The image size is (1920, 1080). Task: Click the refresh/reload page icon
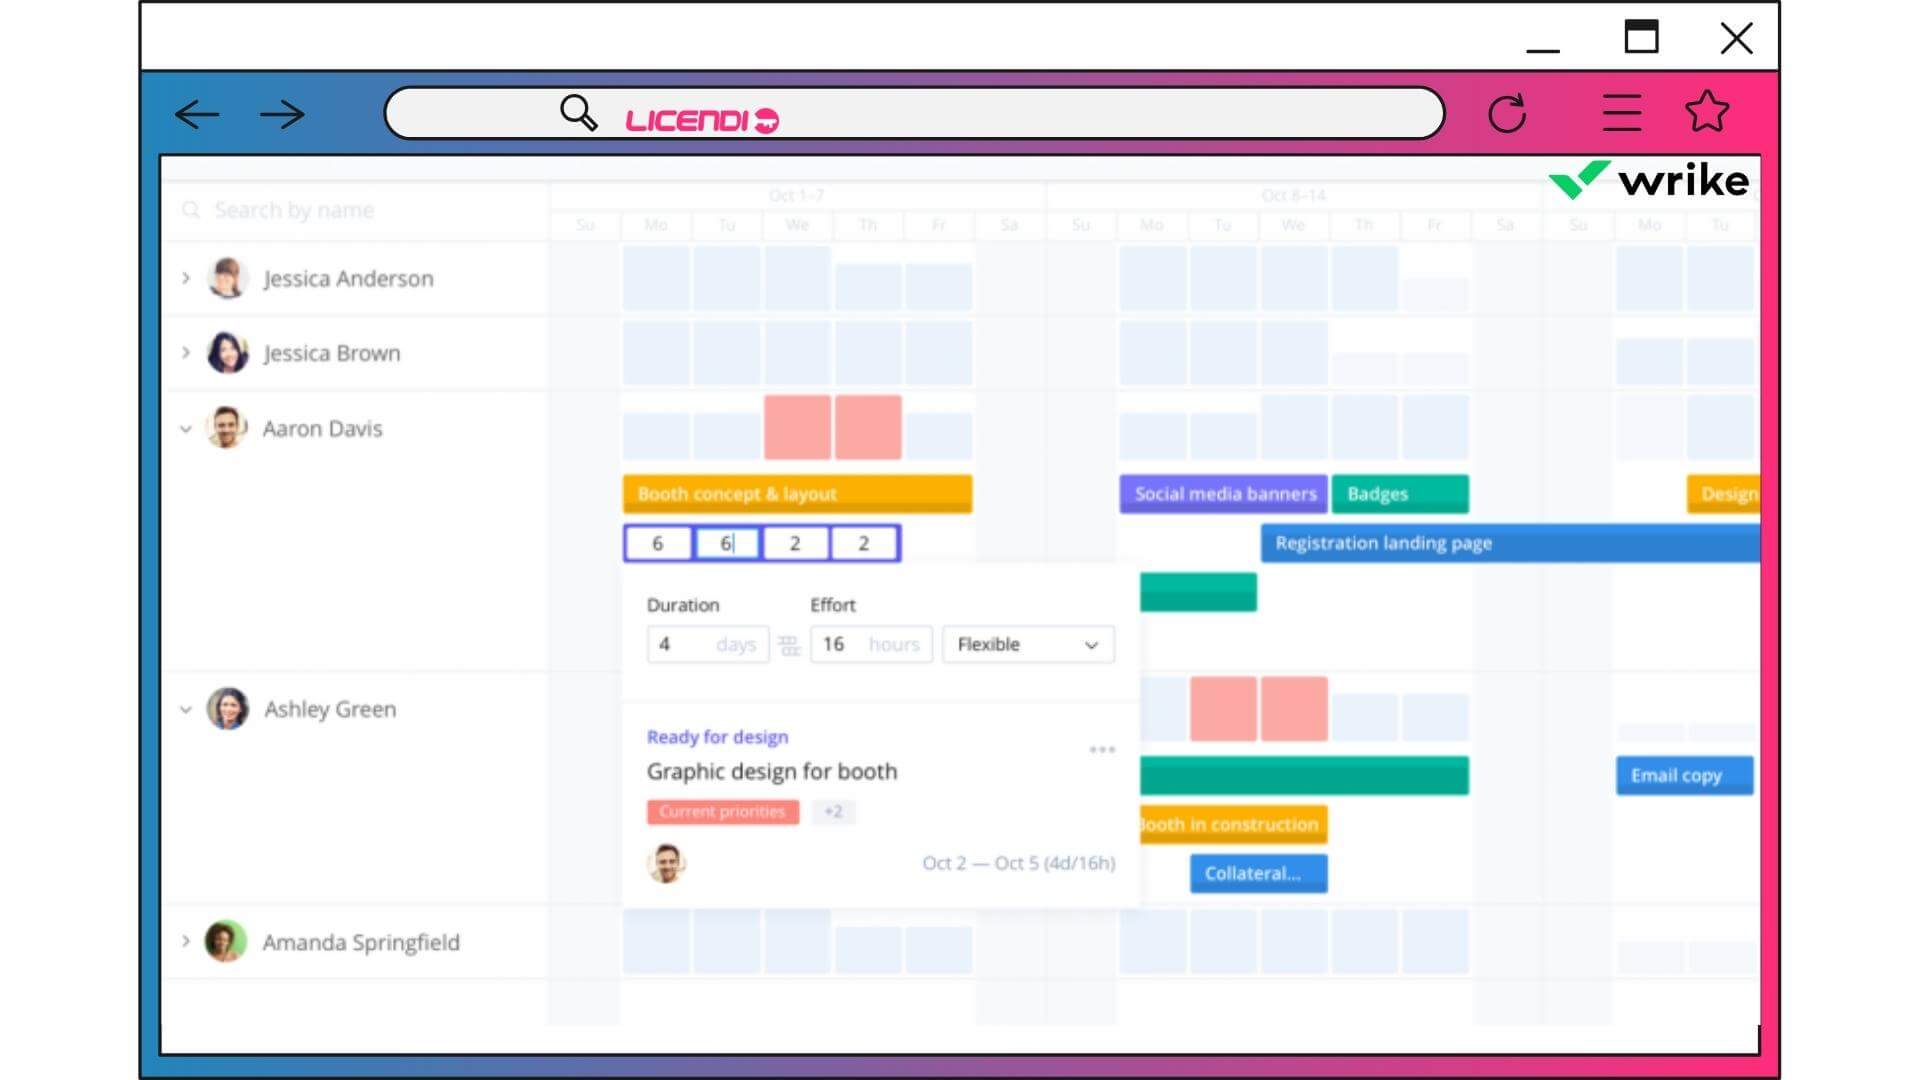[x=1507, y=113]
